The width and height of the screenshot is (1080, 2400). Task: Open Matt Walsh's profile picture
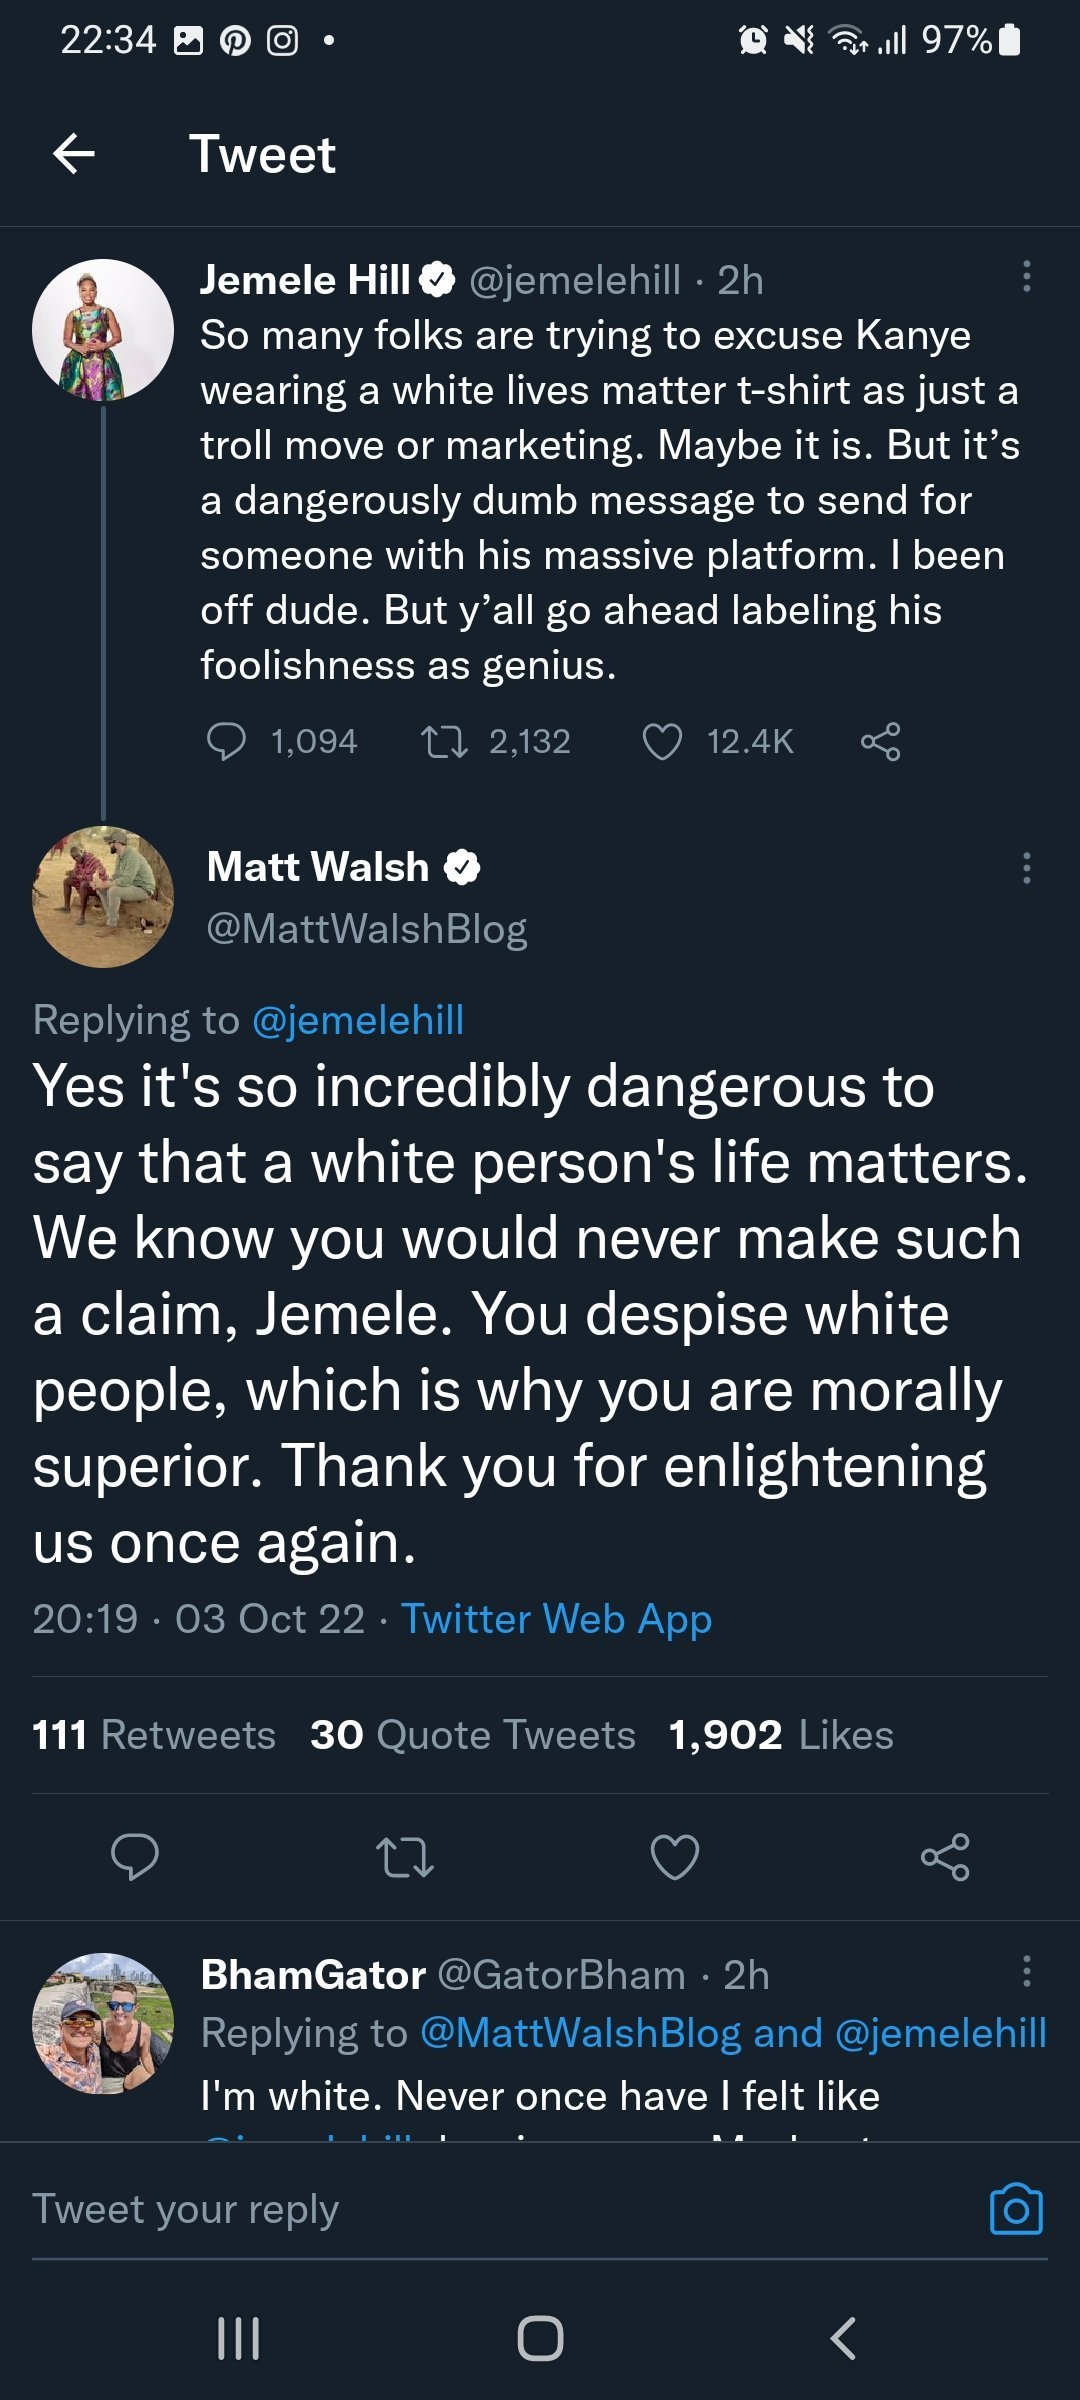tap(103, 897)
